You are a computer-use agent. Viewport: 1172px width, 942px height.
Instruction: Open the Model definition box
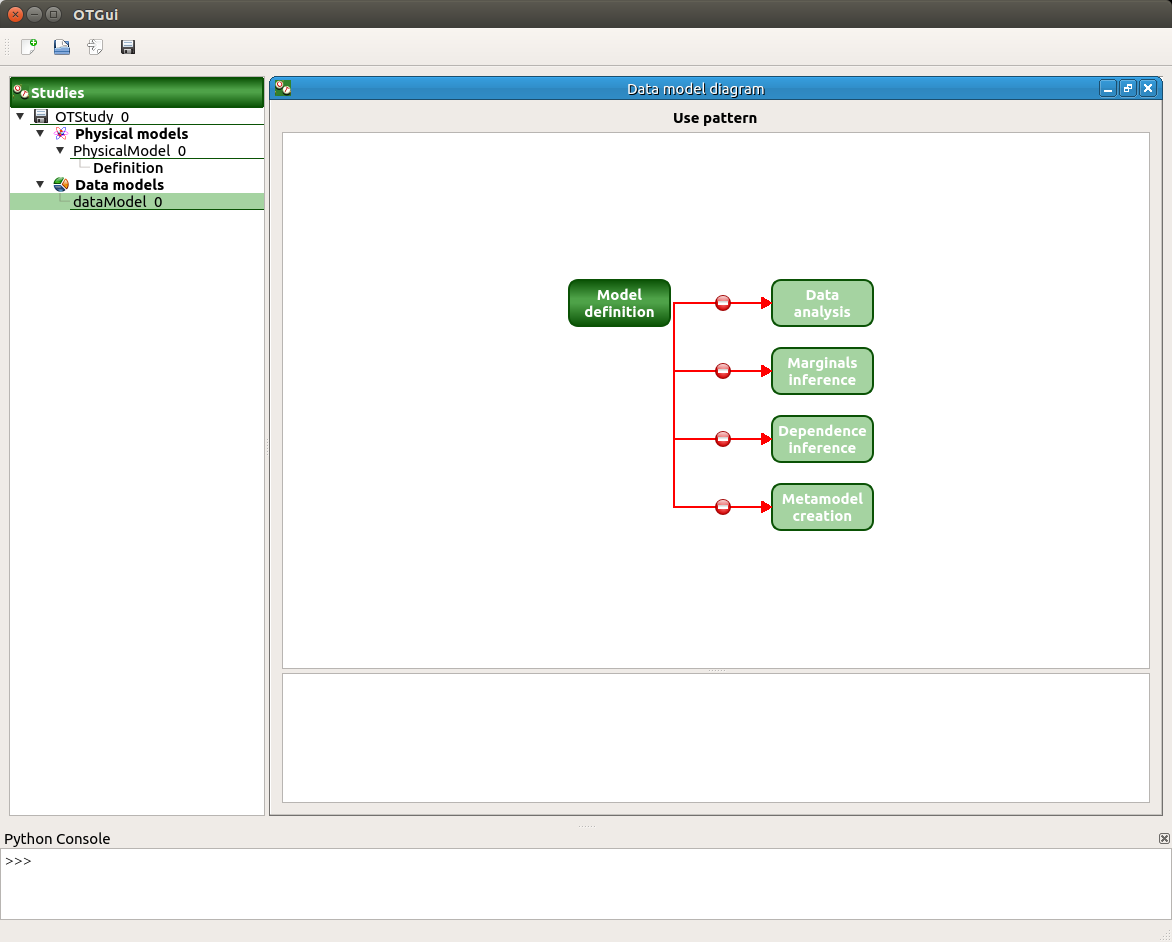click(x=619, y=302)
